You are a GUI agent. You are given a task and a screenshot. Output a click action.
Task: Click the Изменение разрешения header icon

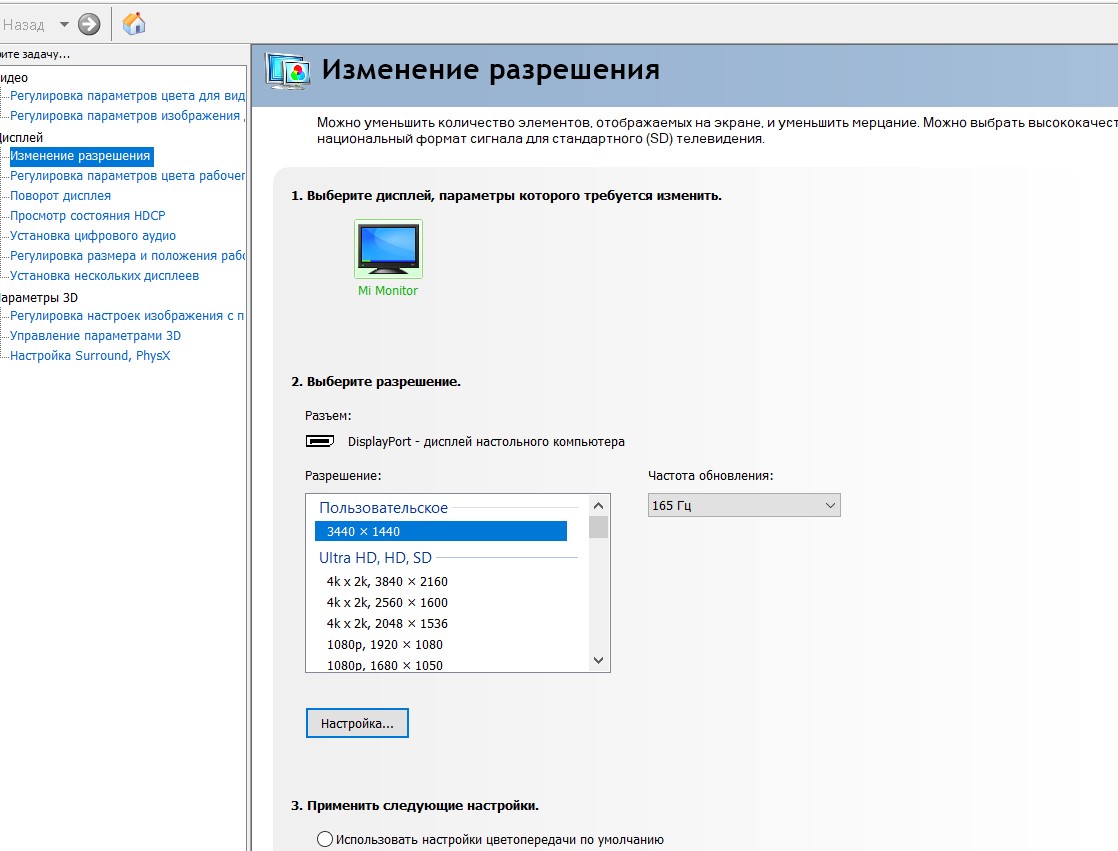[286, 70]
